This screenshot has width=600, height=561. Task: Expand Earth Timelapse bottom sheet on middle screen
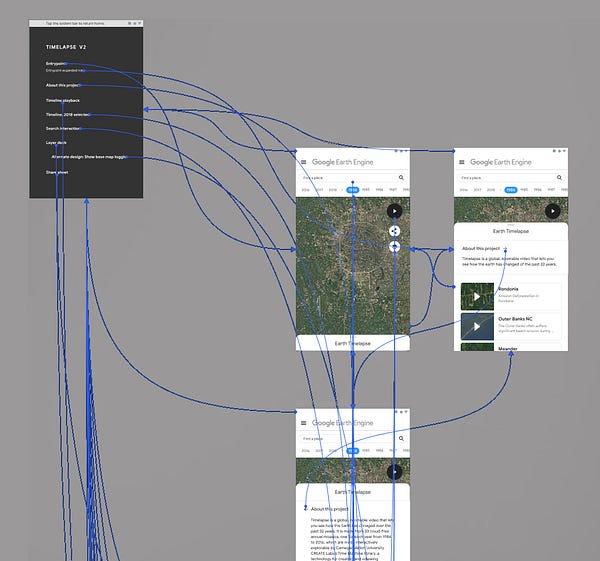(352, 343)
